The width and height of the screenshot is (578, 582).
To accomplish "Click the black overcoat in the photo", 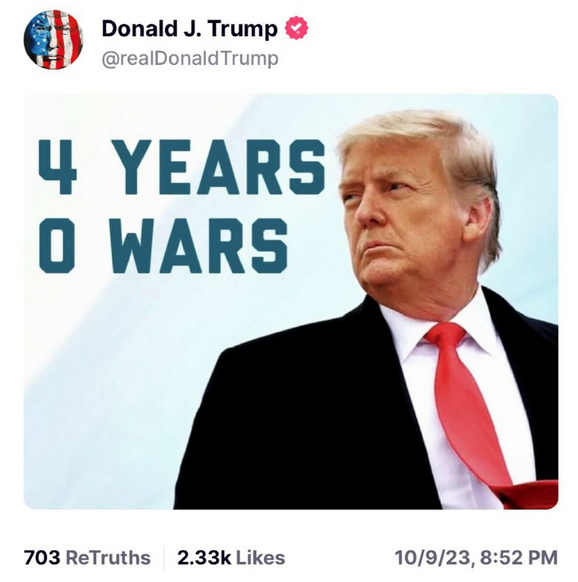I will 308,419.
